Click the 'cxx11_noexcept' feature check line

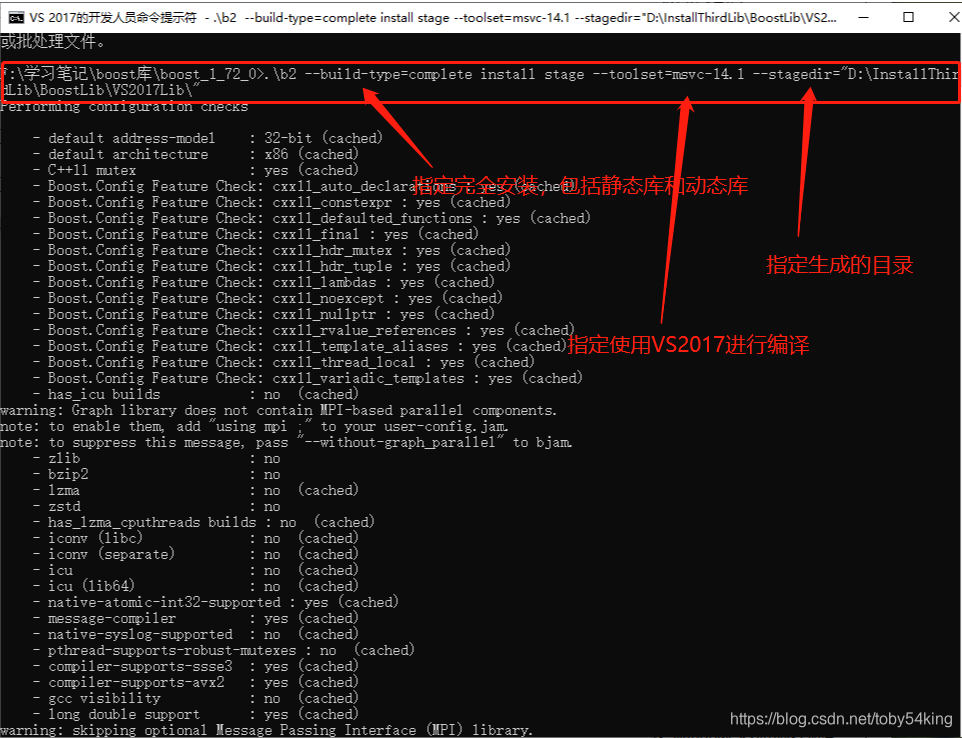click(268, 298)
